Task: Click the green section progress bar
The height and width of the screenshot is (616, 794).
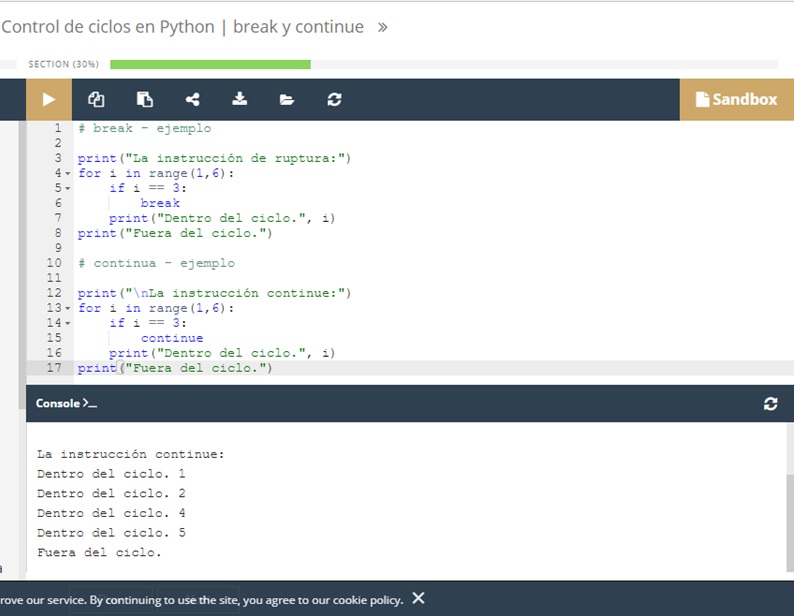Action: coord(210,64)
